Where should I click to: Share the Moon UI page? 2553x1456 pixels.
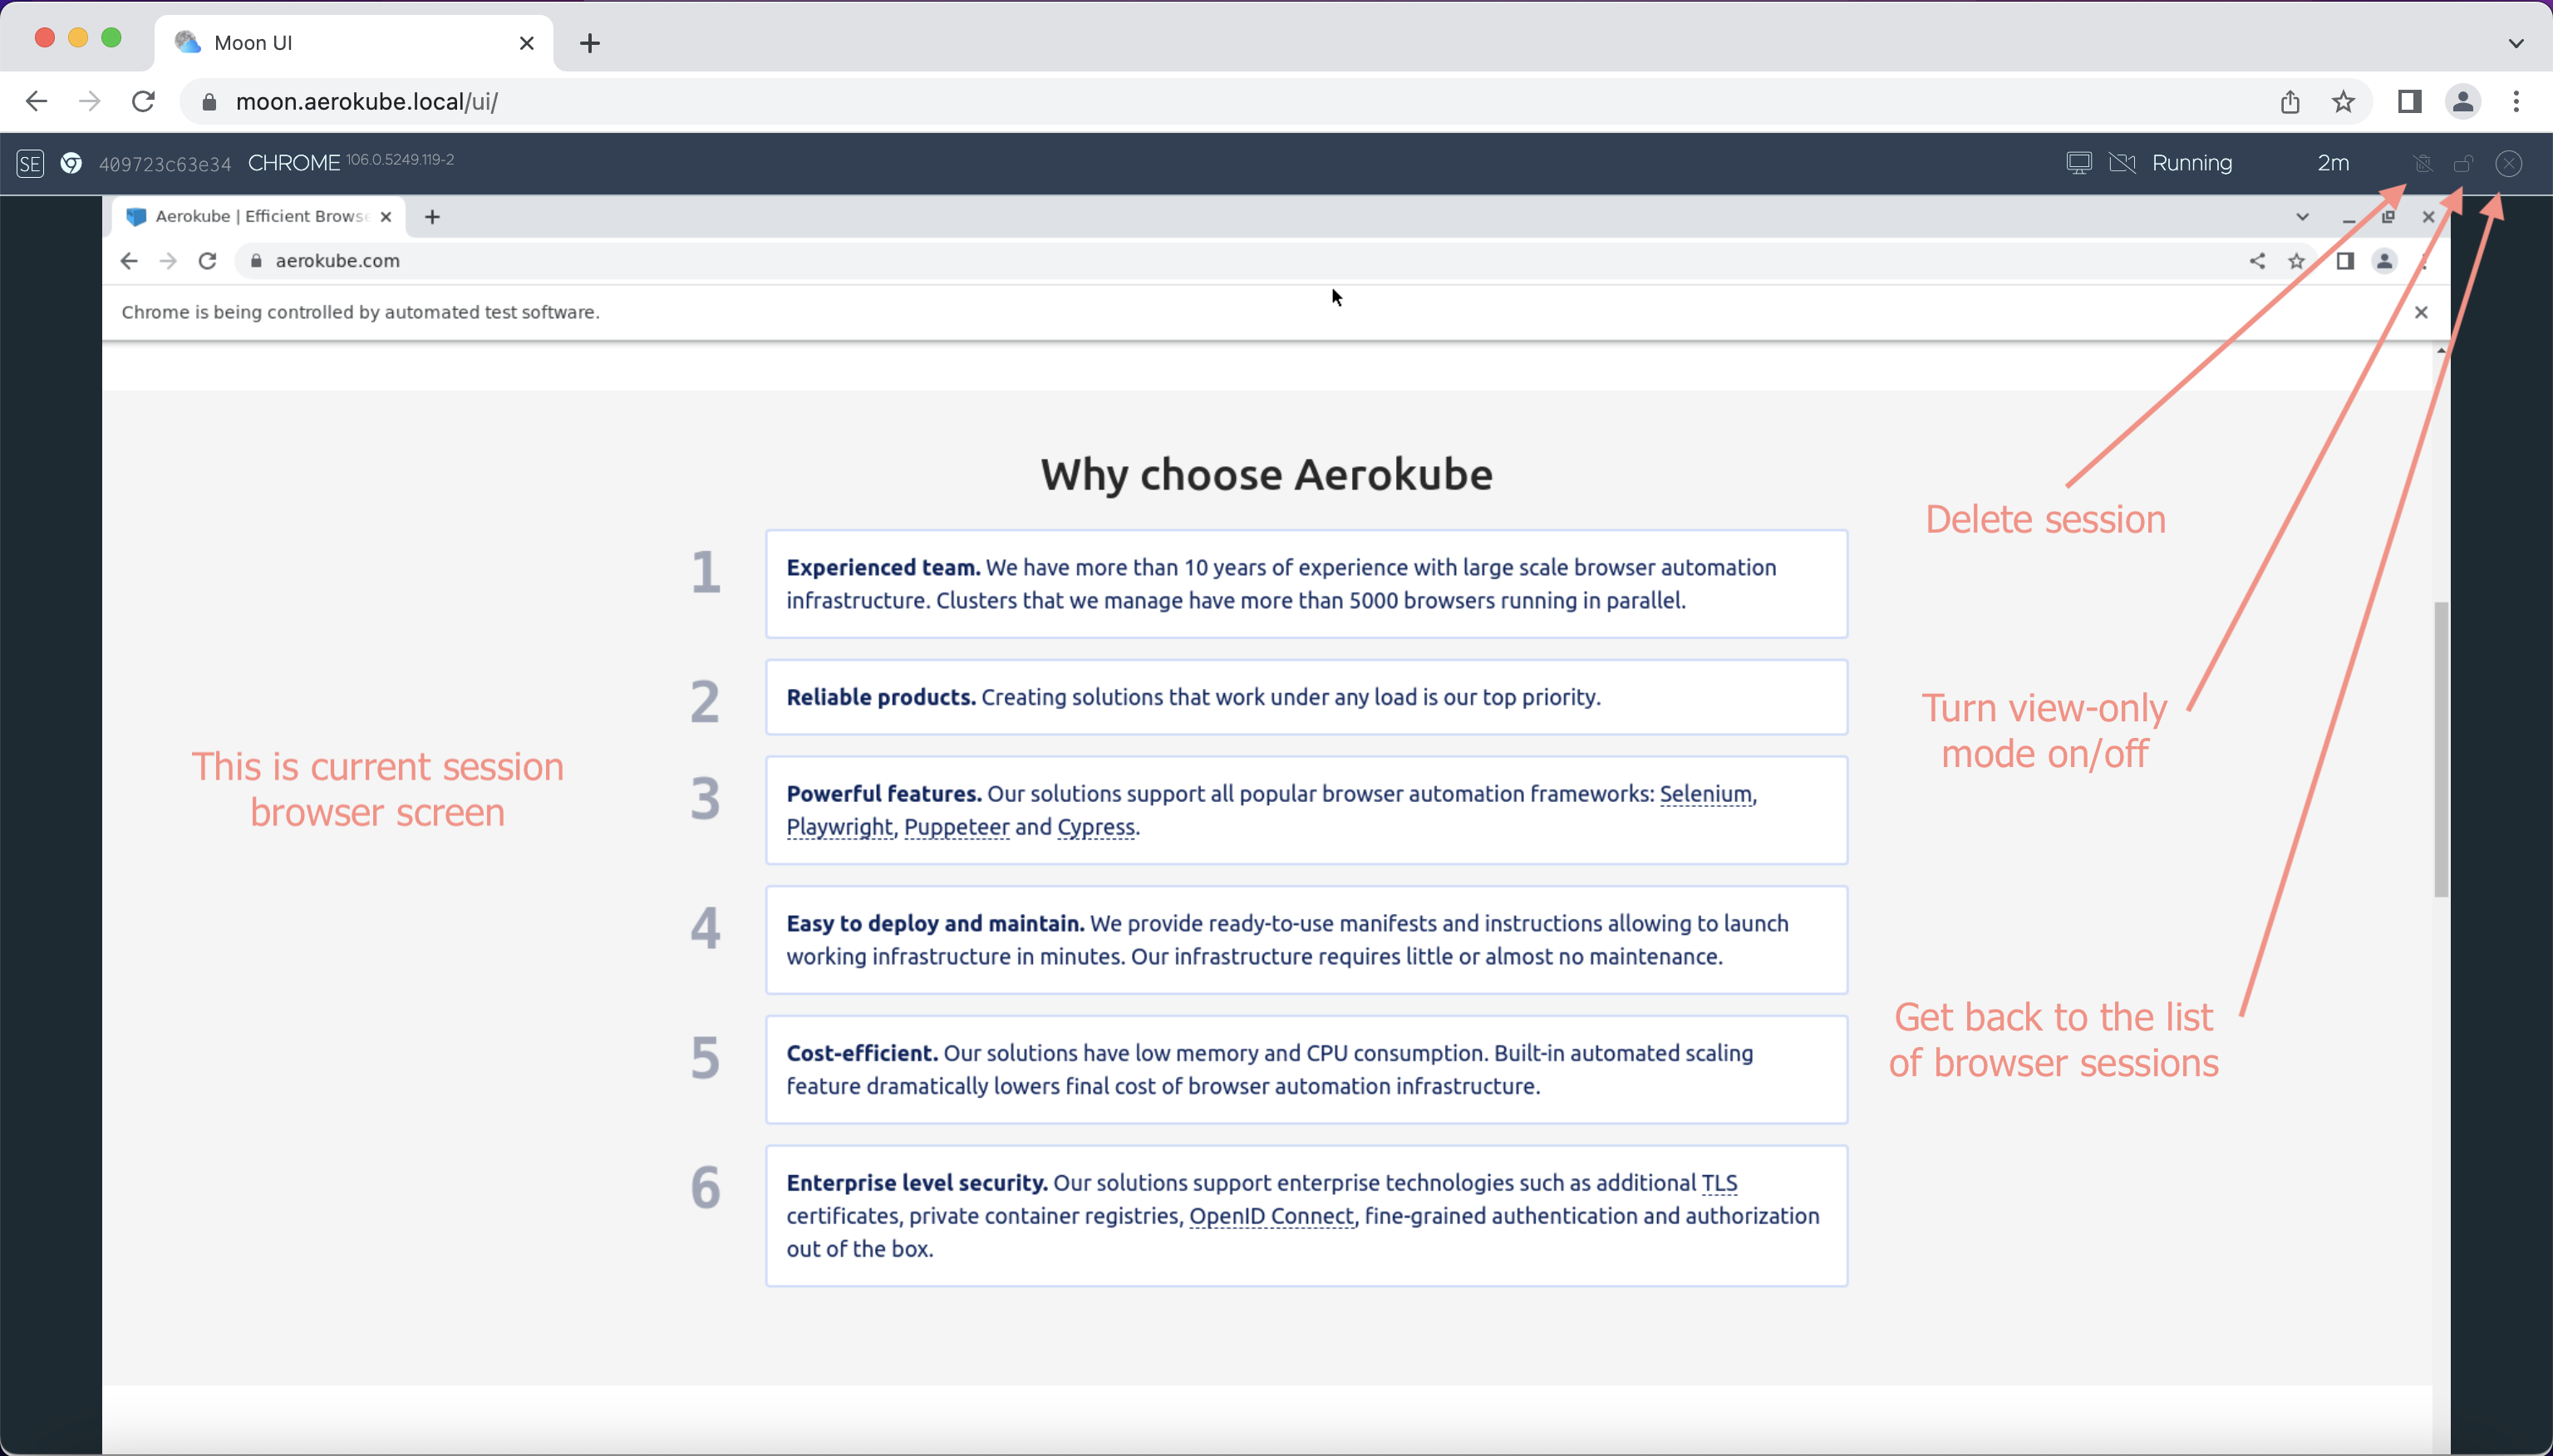(x=2290, y=101)
